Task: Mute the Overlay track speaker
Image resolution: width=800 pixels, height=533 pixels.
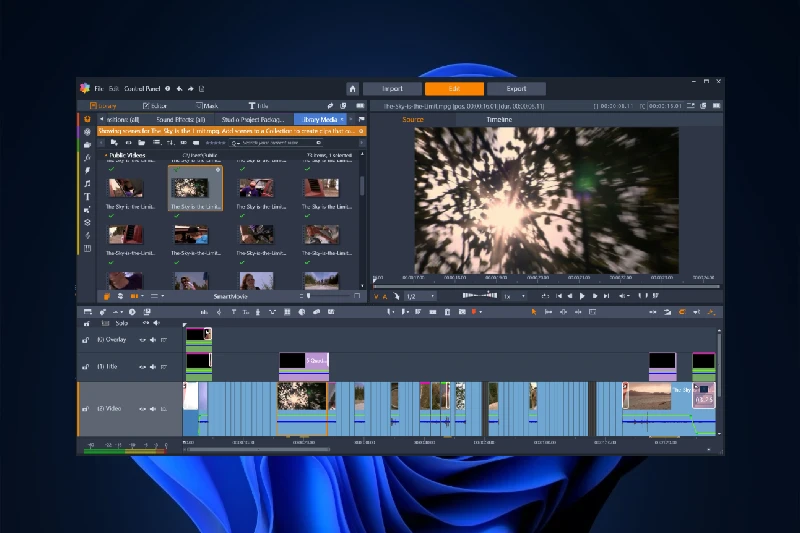Action: (x=153, y=340)
